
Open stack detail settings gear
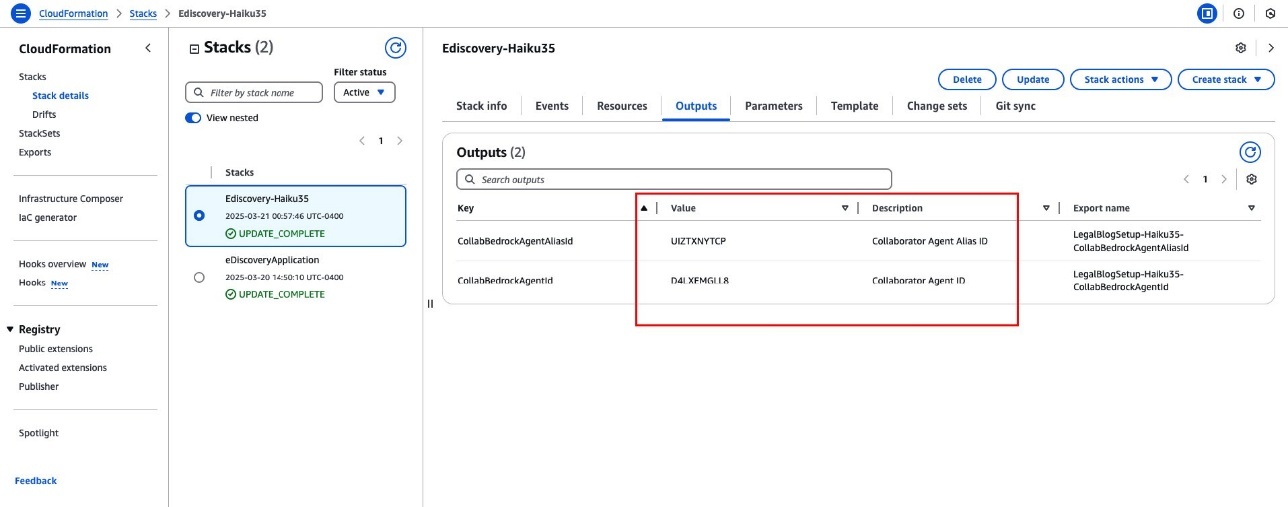[x=1241, y=48]
